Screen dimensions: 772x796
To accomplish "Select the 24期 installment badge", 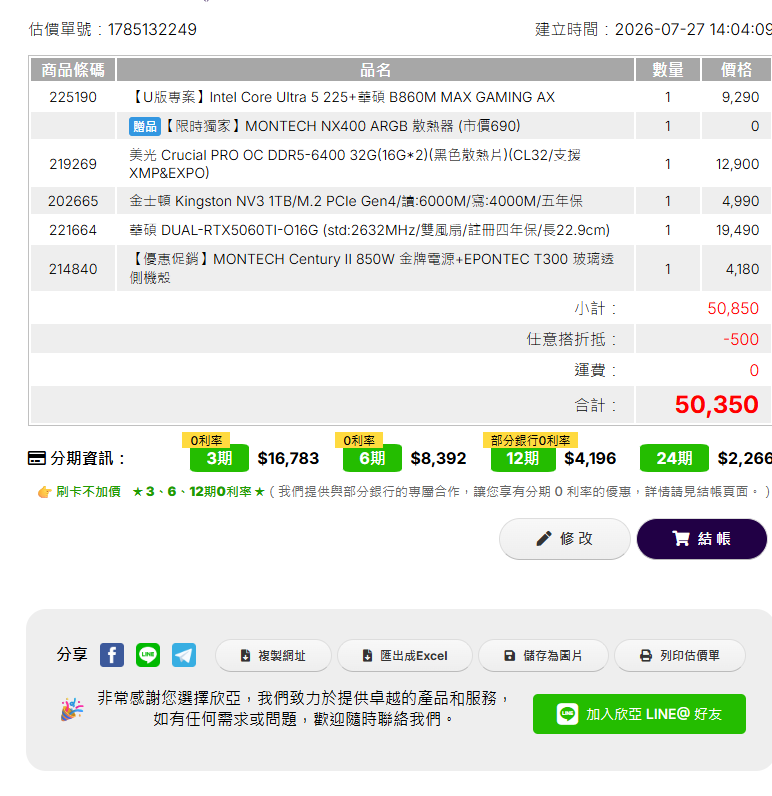I will click(x=674, y=458).
